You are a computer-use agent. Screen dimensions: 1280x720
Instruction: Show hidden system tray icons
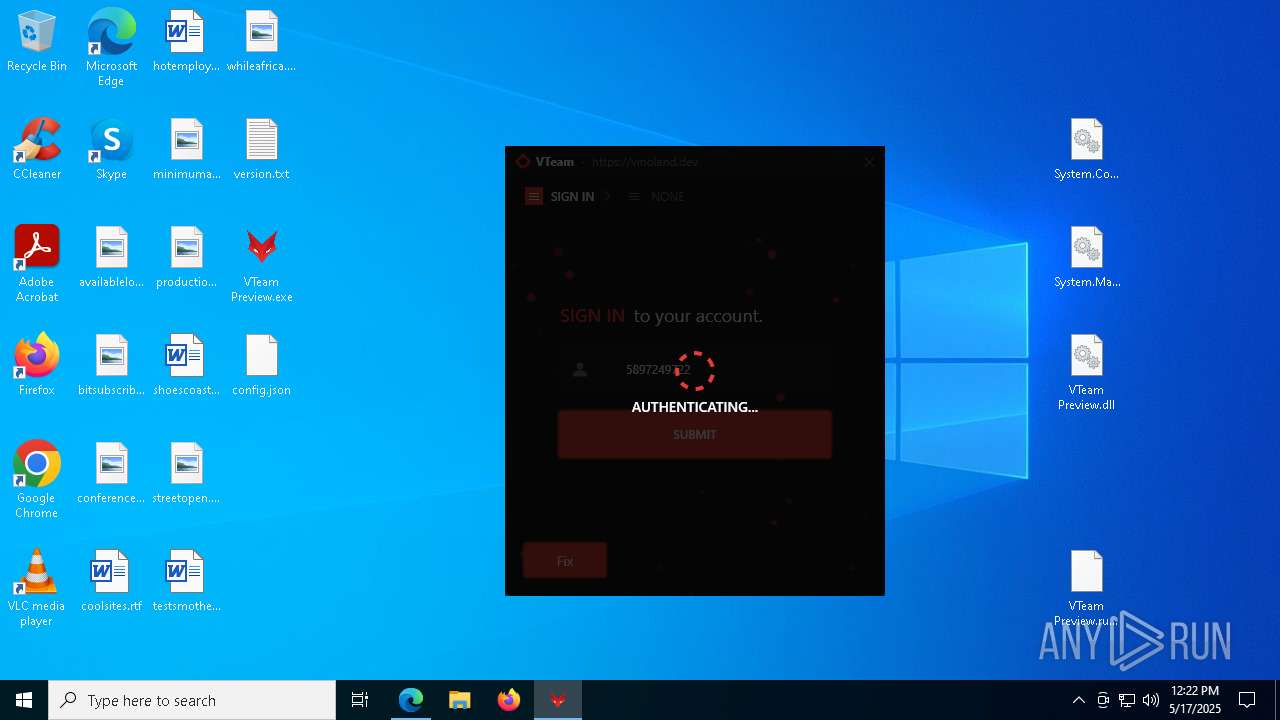[1078, 700]
